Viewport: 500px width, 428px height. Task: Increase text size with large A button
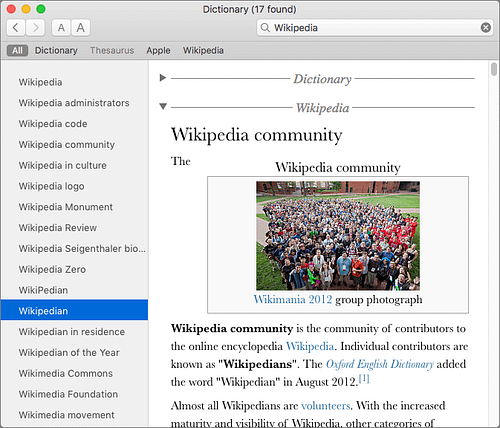pos(80,28)
